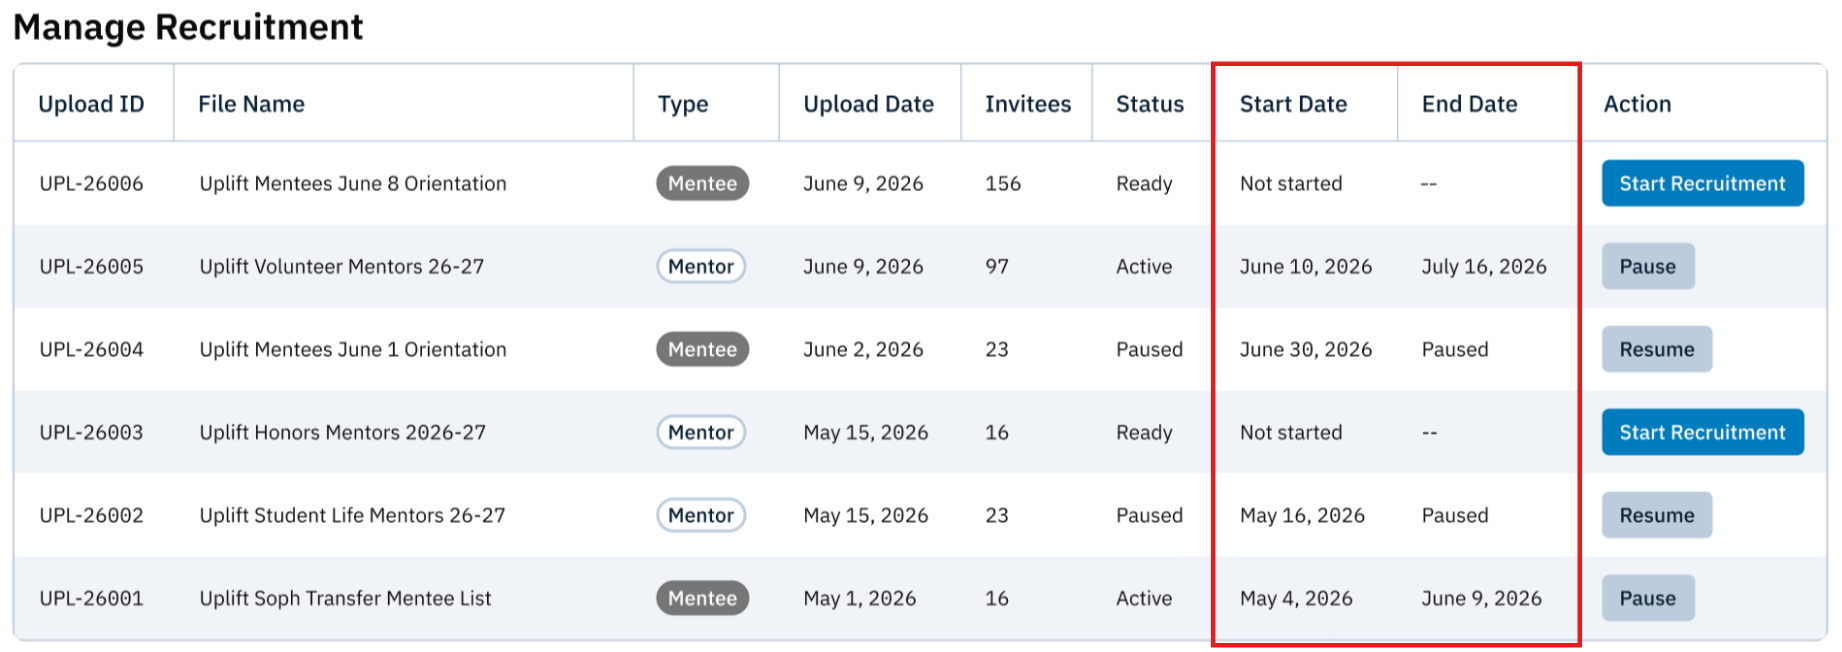This screenshot has width=1842, height=652.
Task: Open file Uplift Soph Transfer Mentee List
Action: coord(345,598)
